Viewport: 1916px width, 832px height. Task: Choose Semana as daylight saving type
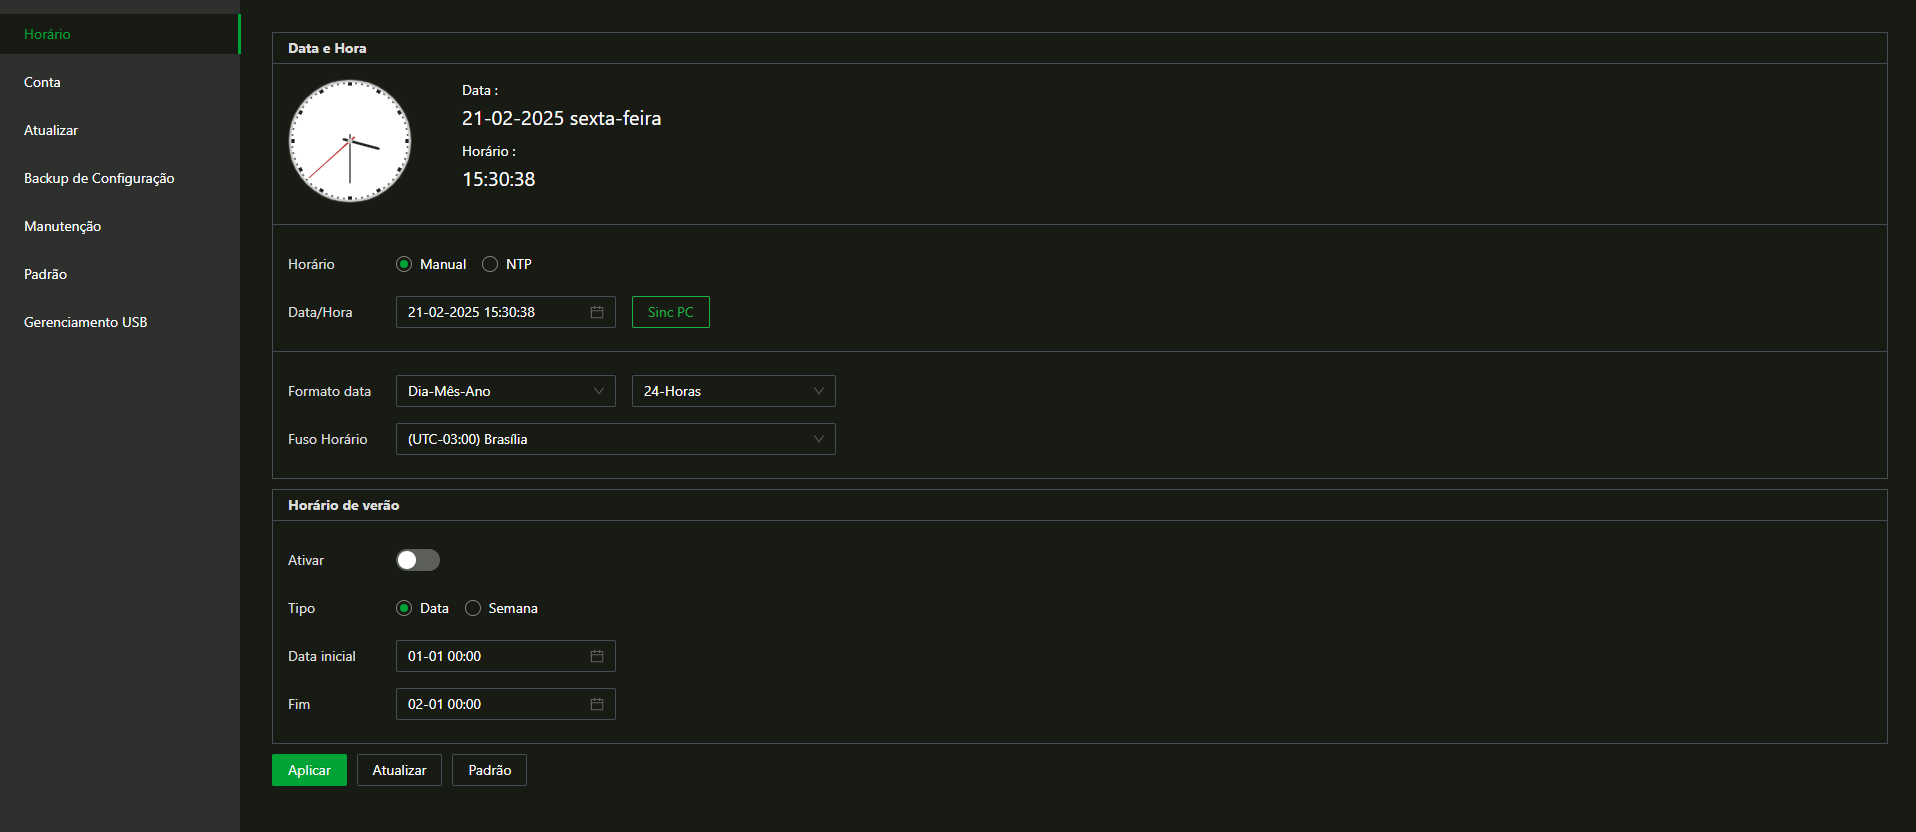pyautogui.click(x=473, y=608)
